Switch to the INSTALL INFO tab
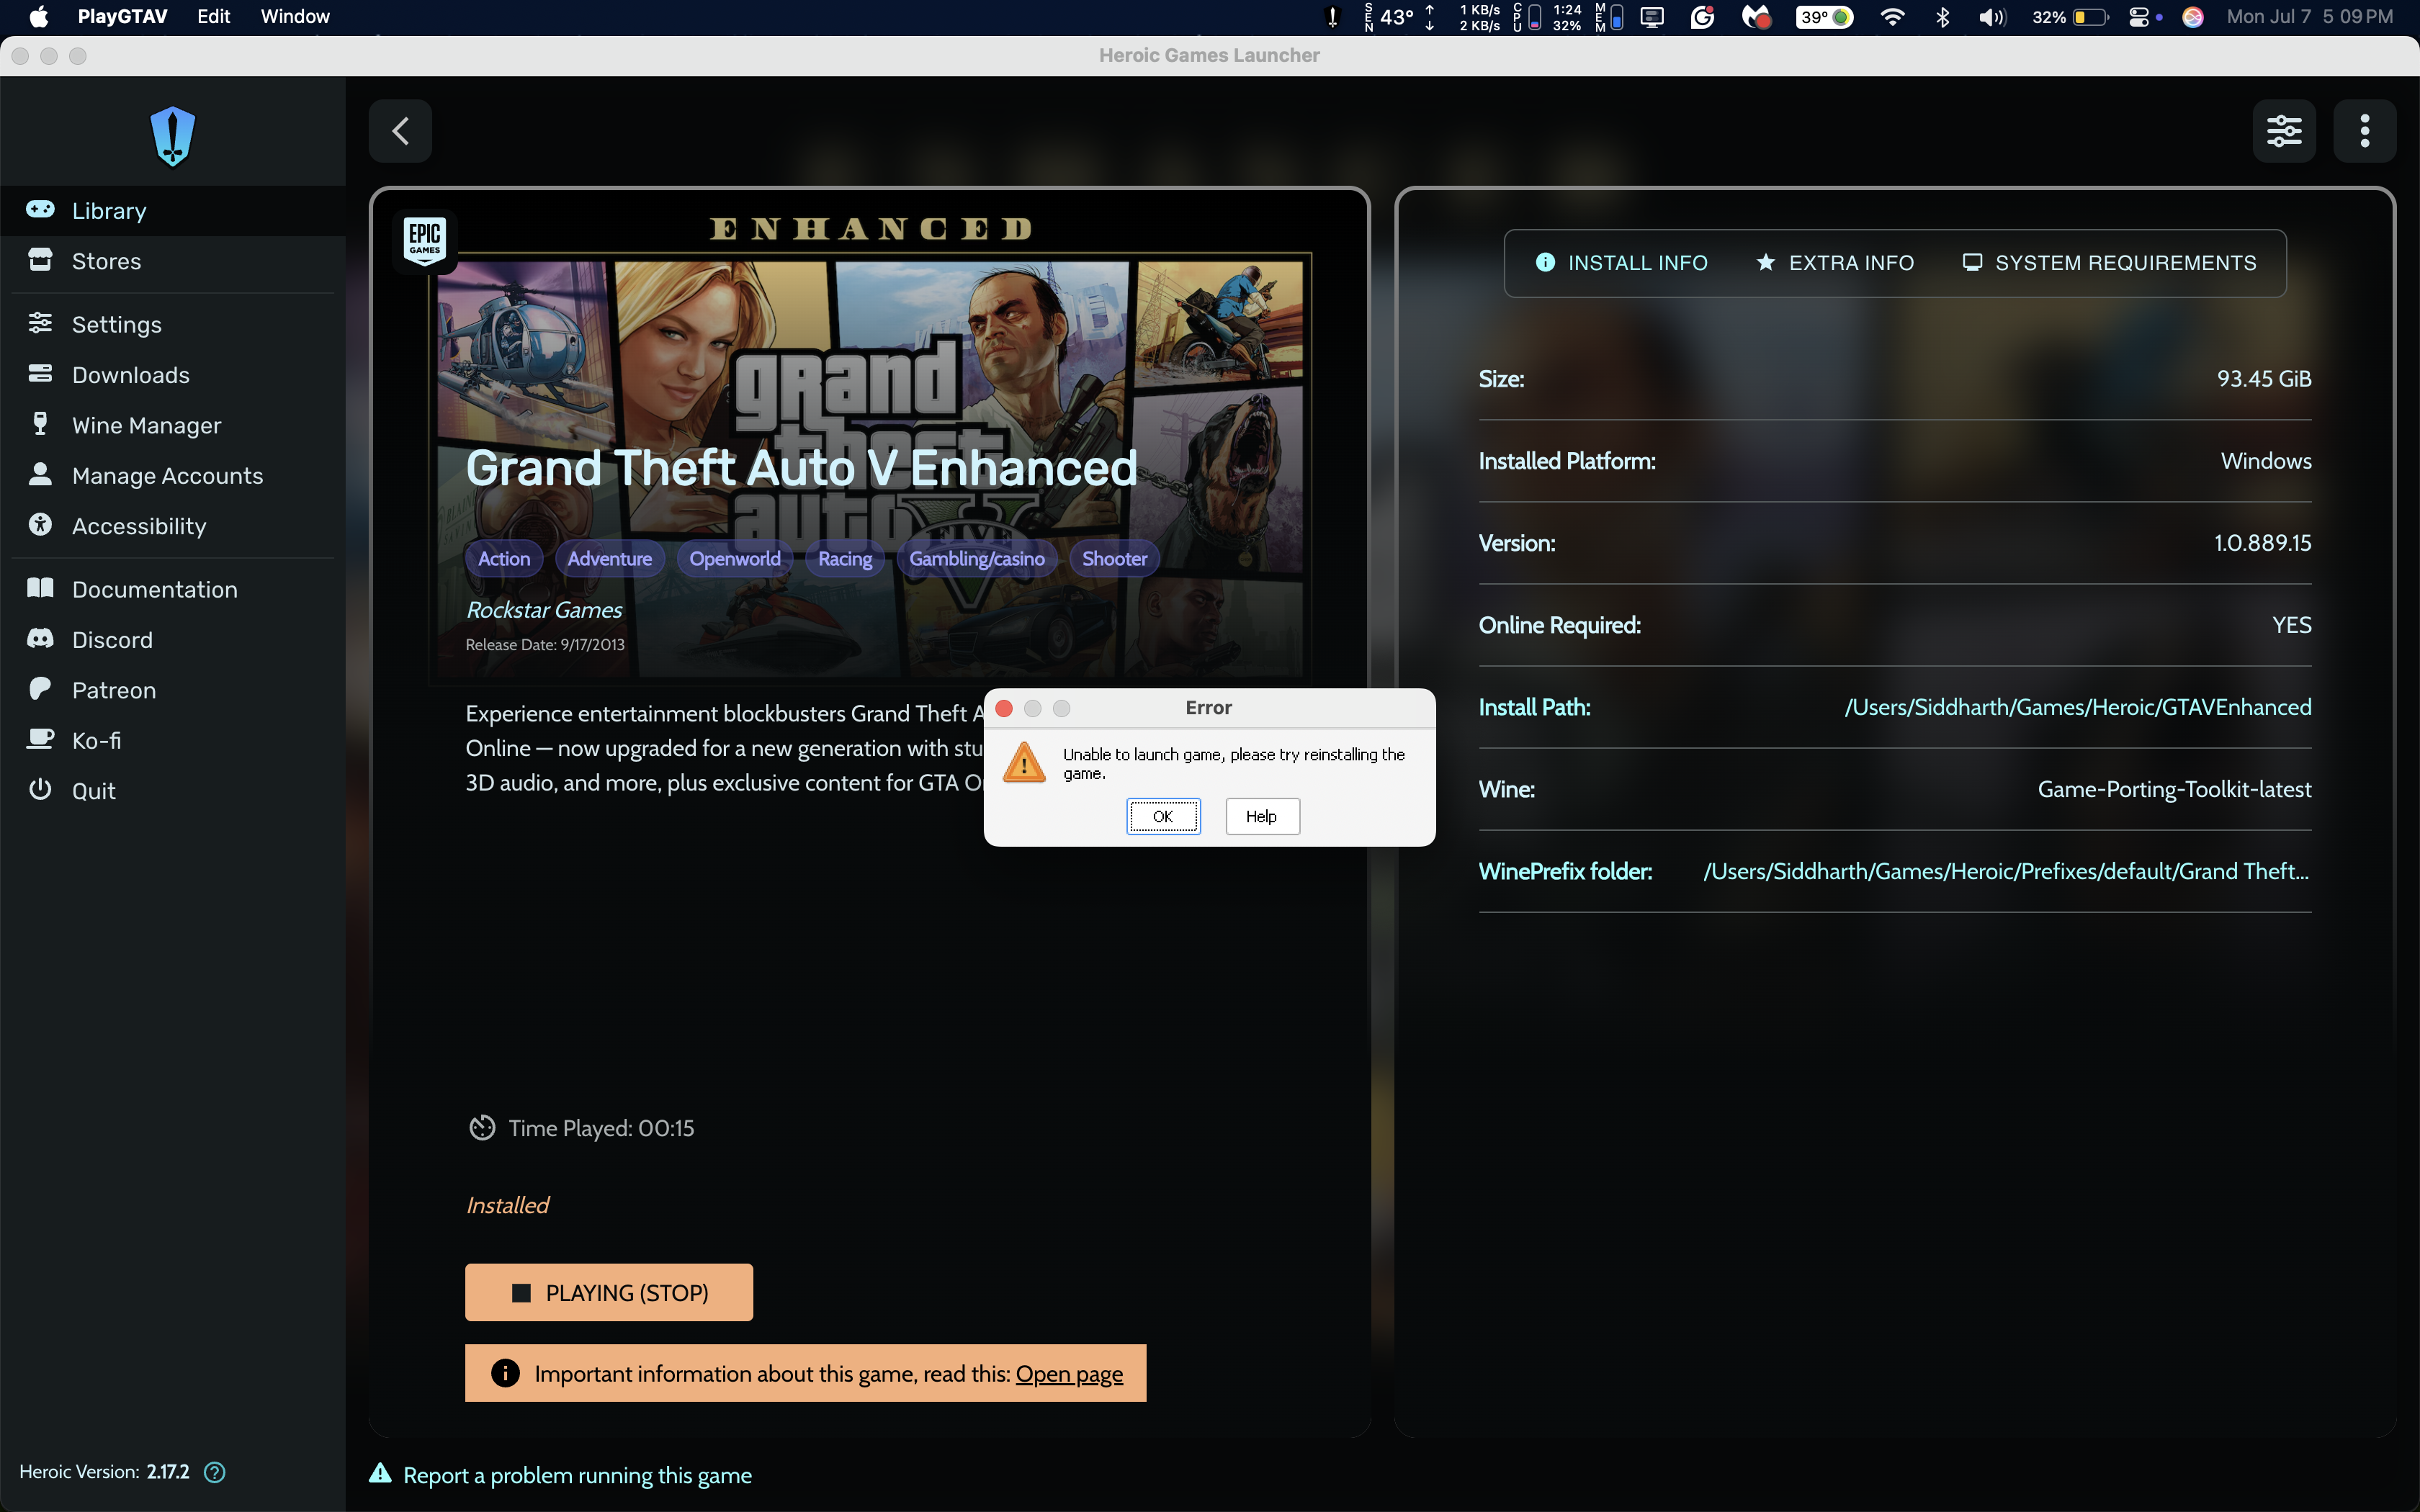 click(x=1621, y=263)
